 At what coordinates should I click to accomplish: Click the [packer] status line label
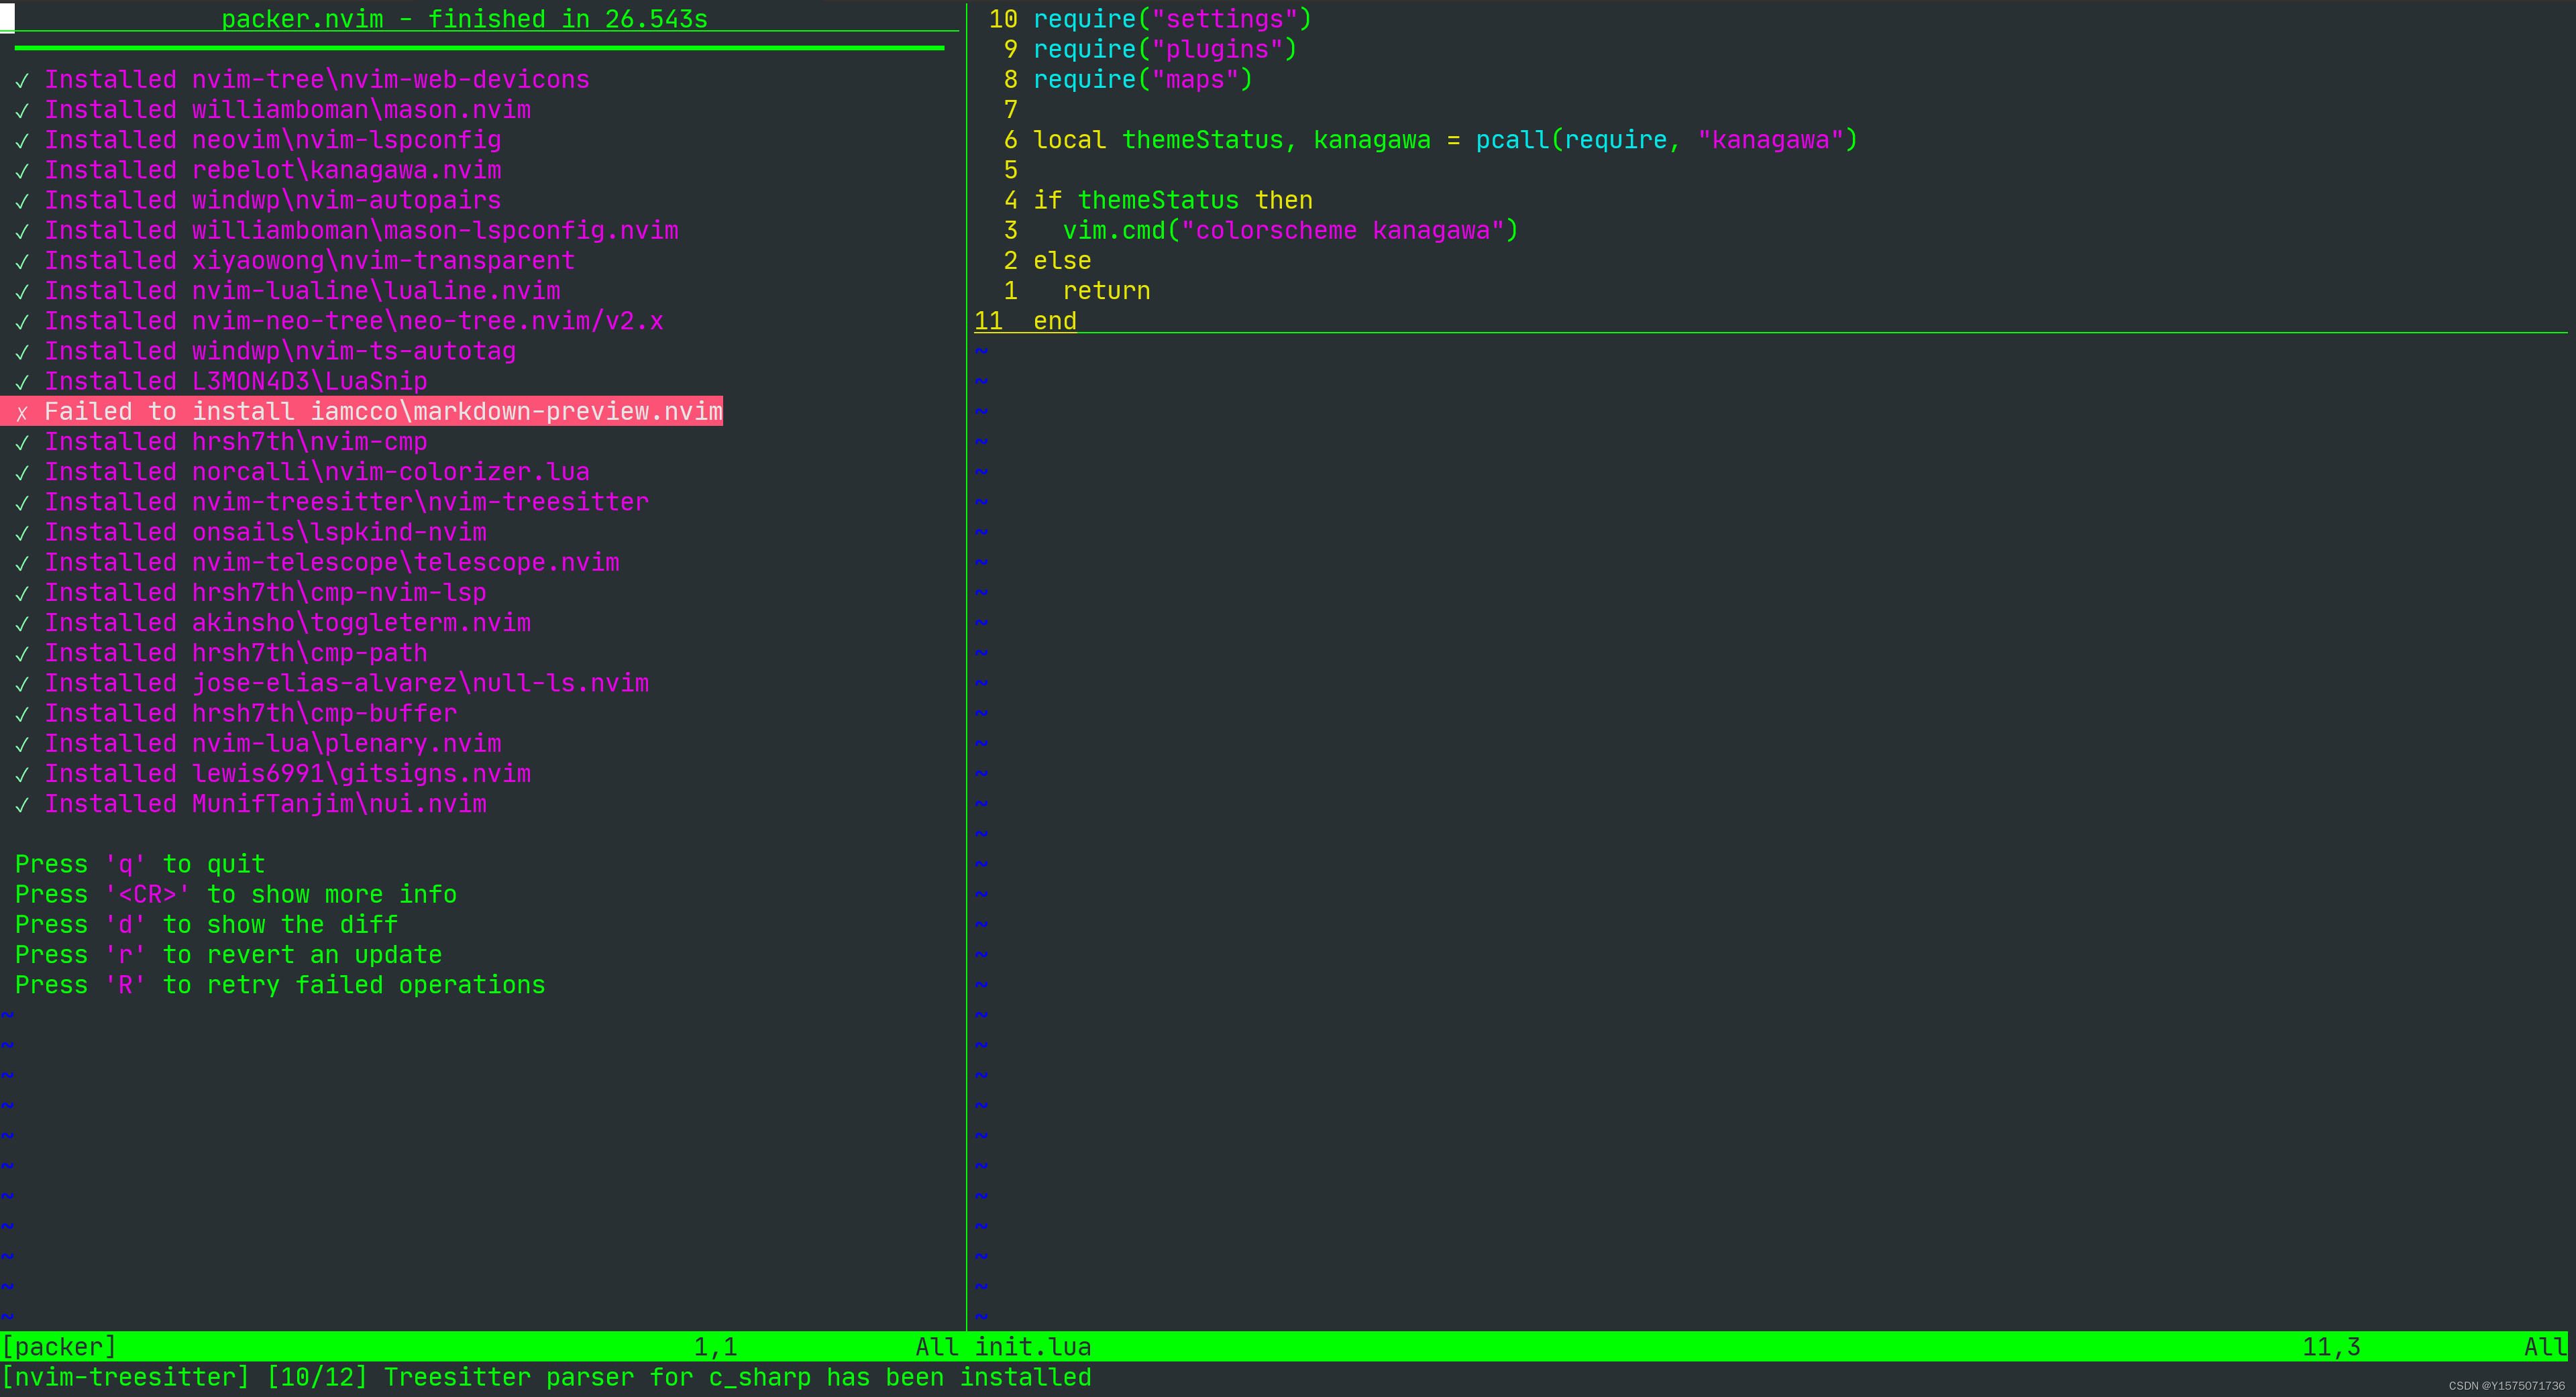[x=59, y=1347]
